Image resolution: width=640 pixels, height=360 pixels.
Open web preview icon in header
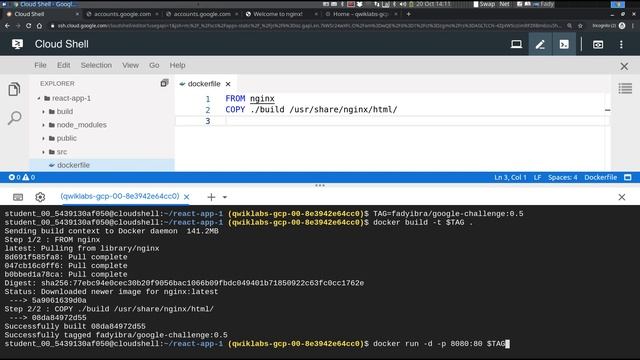[598, 44]
